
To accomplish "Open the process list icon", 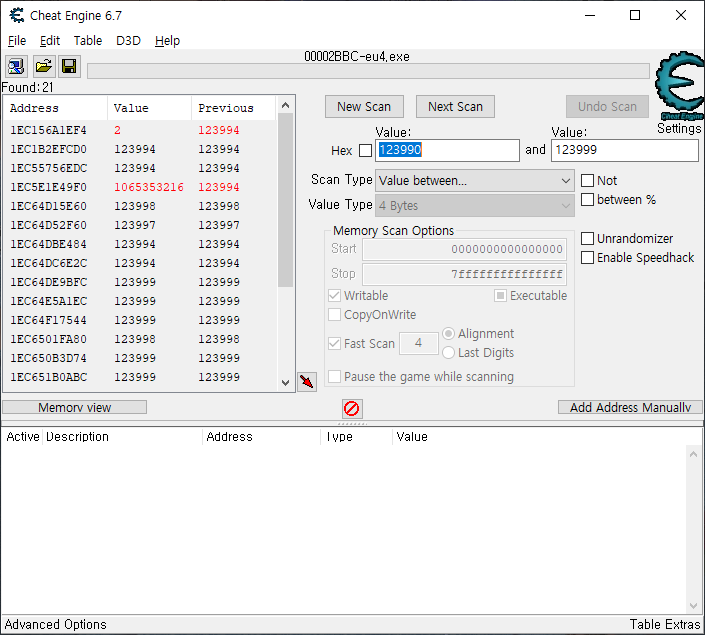I will [x=17, y=67].
